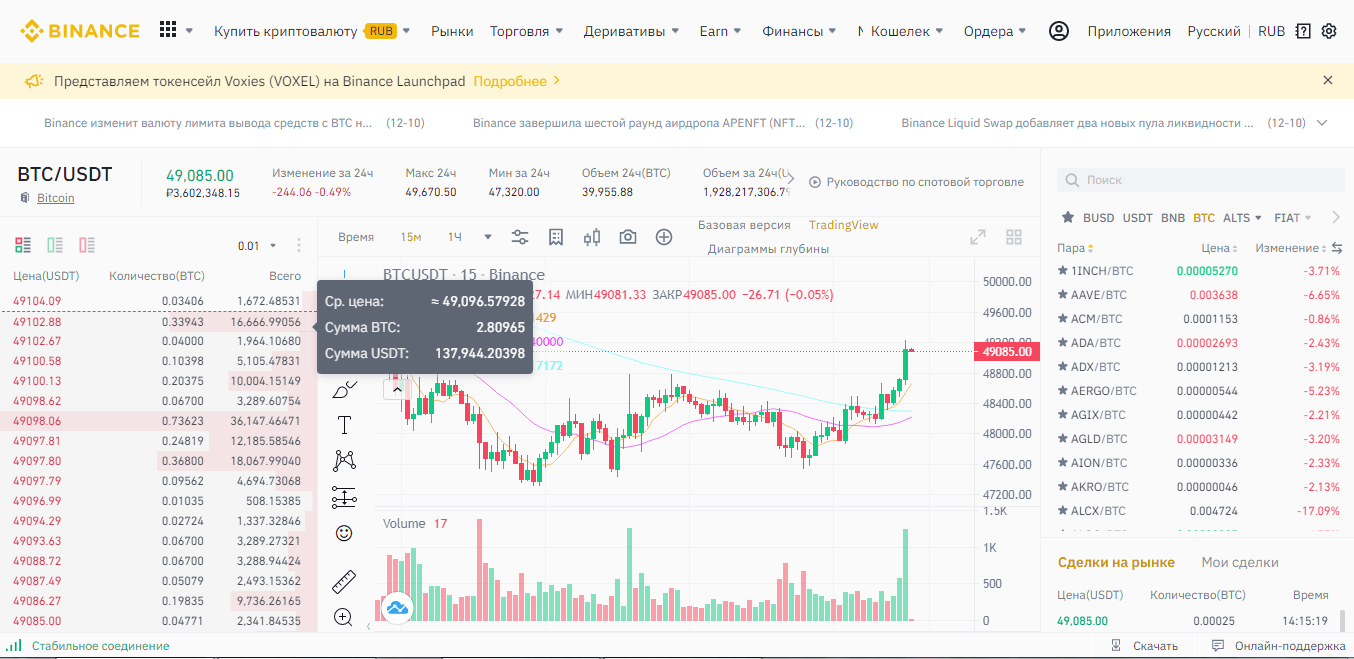Favorite the ACM/BTC pair star
This screenshot has width=1354, height=659.
pos(1063,319)
